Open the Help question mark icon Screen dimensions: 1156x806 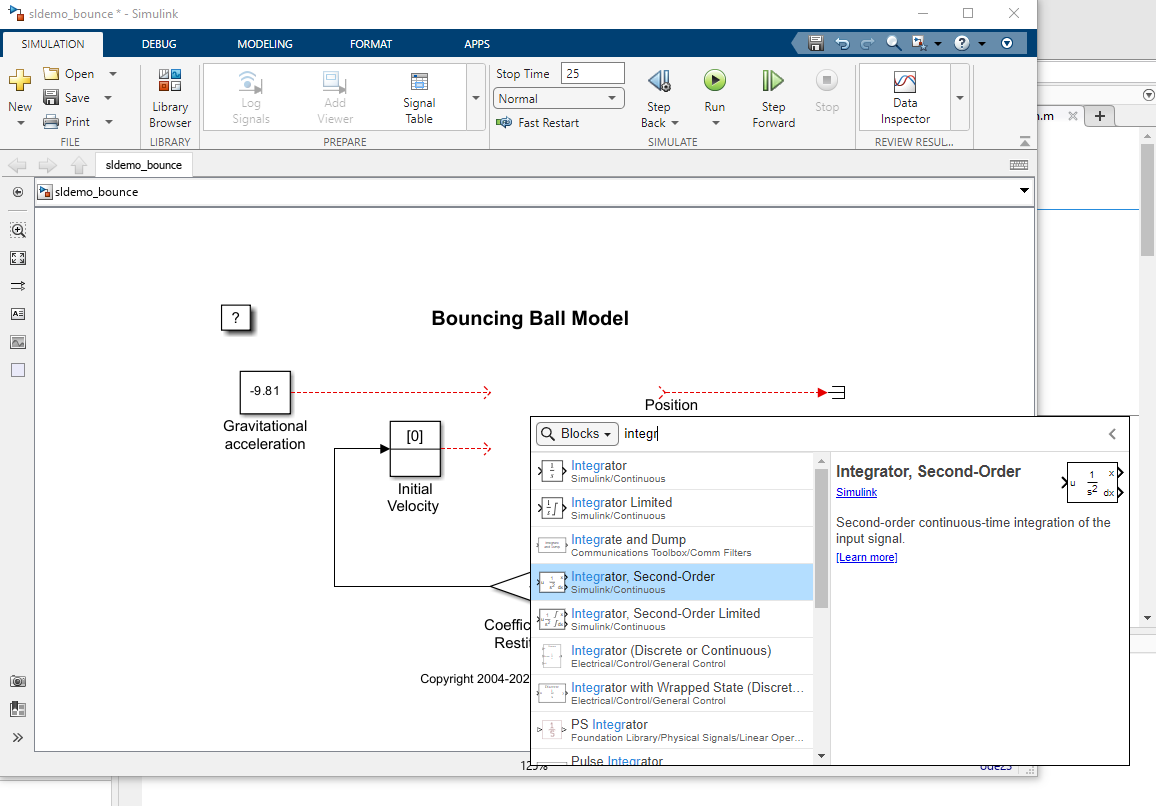(961, 43)
